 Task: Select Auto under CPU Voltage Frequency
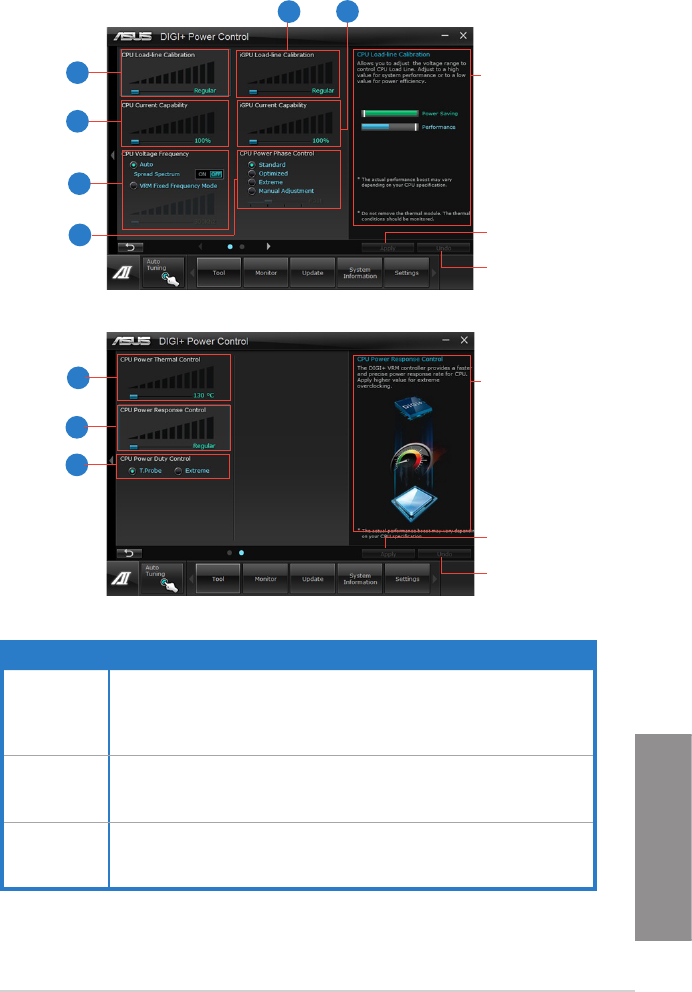(133, 164)
